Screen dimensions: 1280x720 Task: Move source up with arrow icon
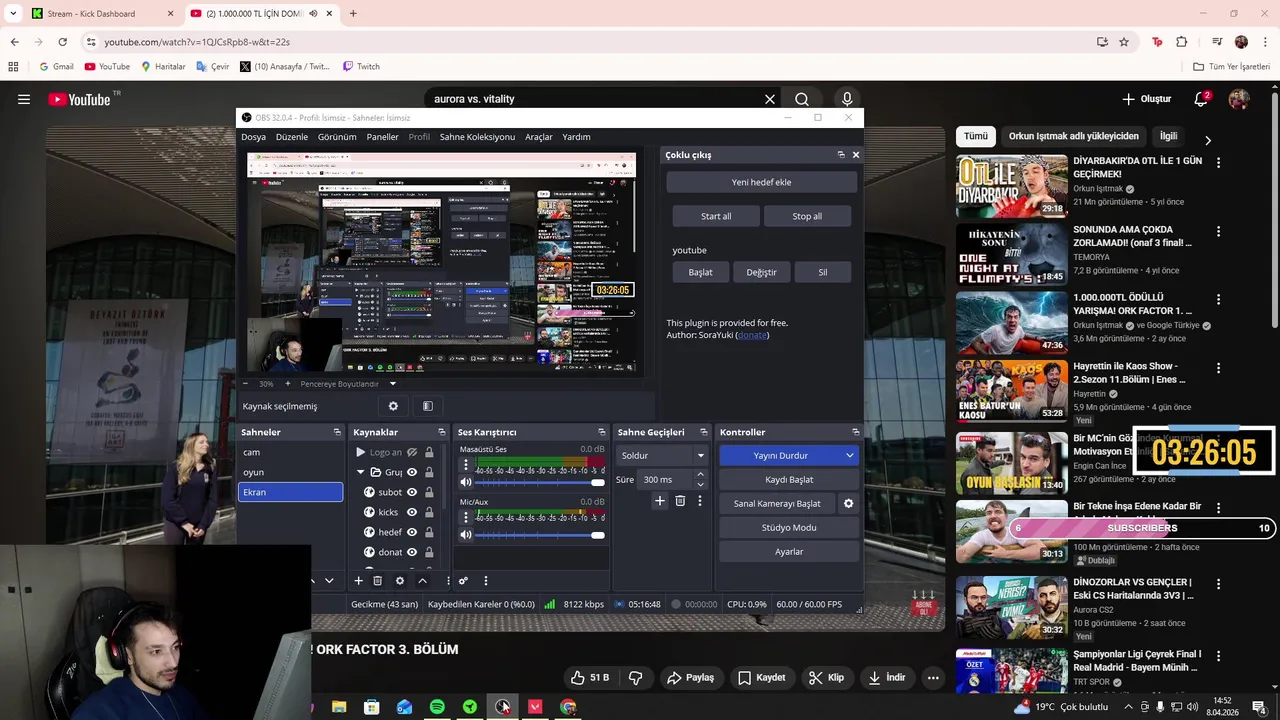422,581
